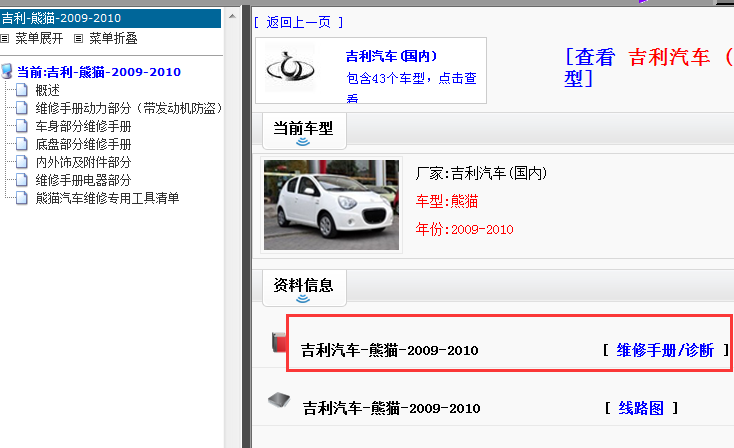
Task: Open the 概述 tree item
Action: [x=48, y=90]
